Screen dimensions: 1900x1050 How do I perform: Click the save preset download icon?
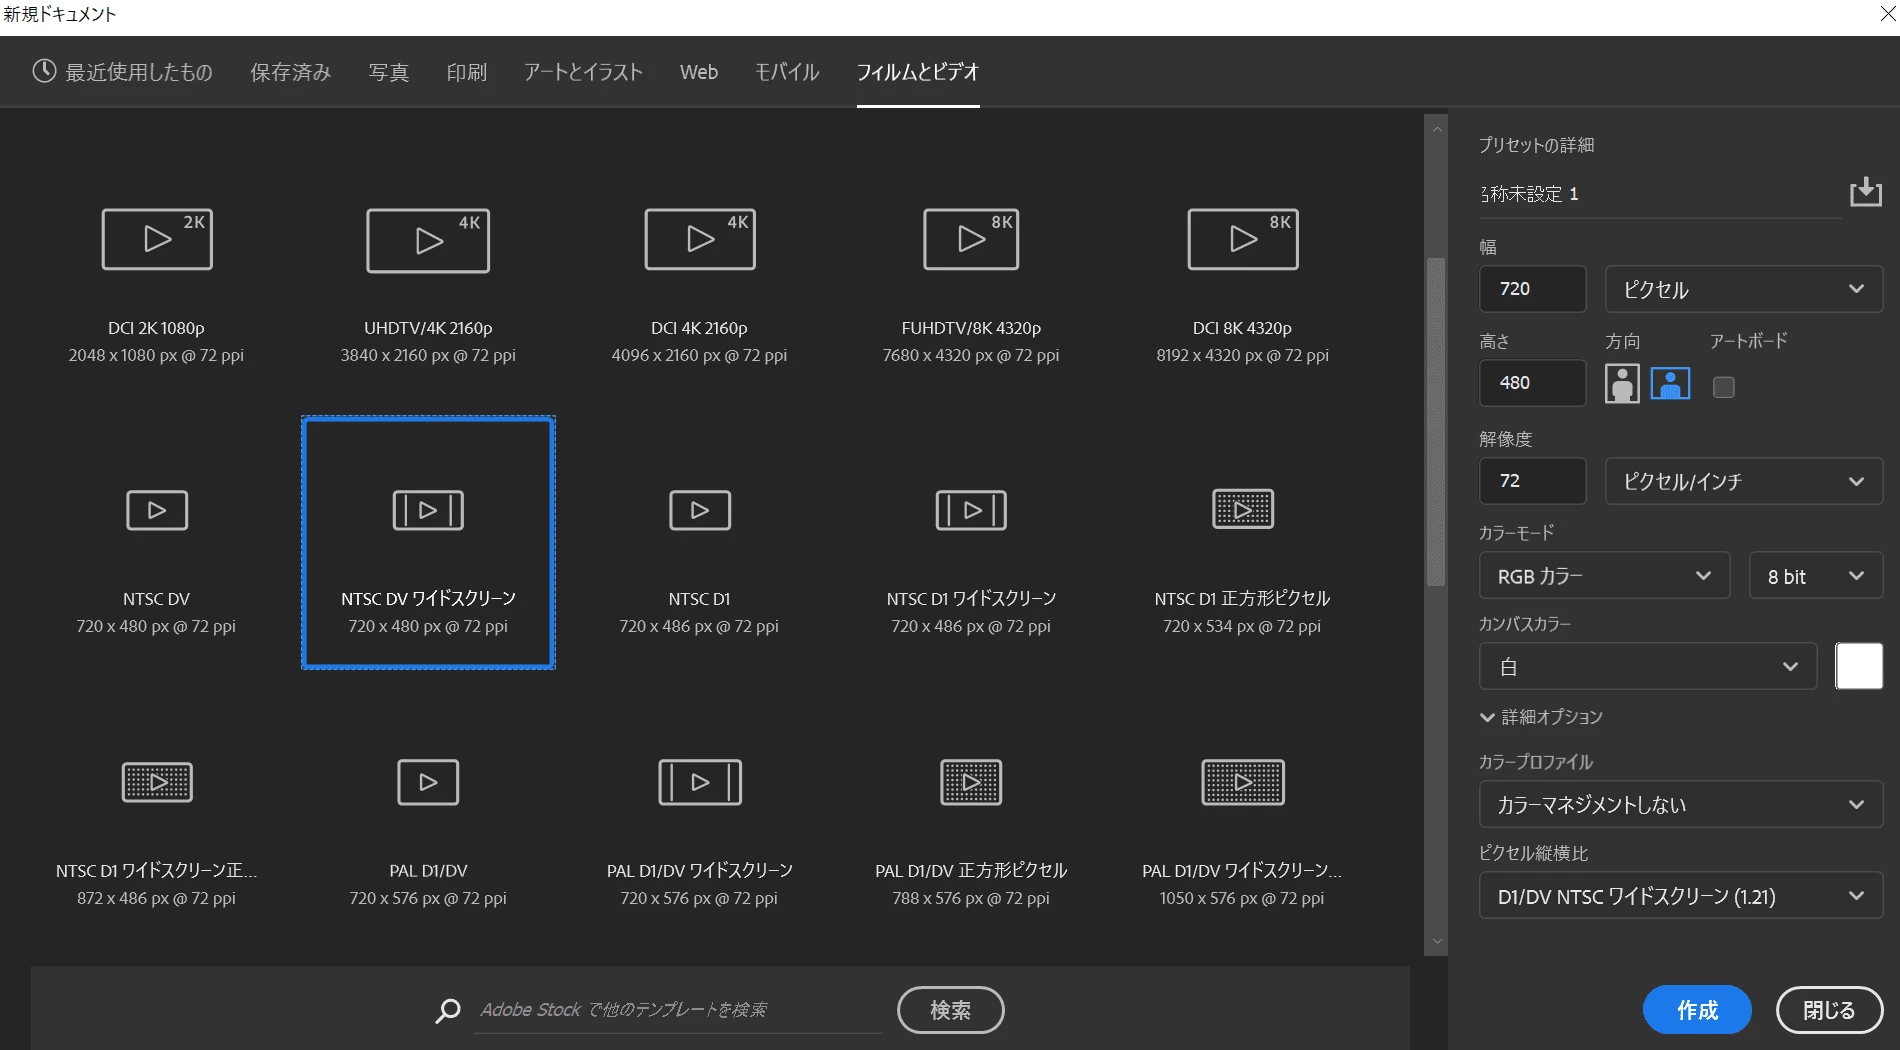[1865, 192]
